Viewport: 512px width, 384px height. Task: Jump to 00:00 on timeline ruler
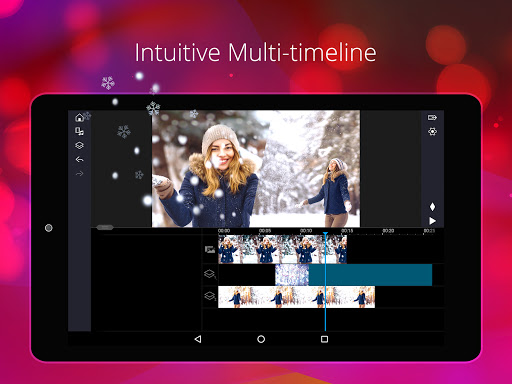224,231
